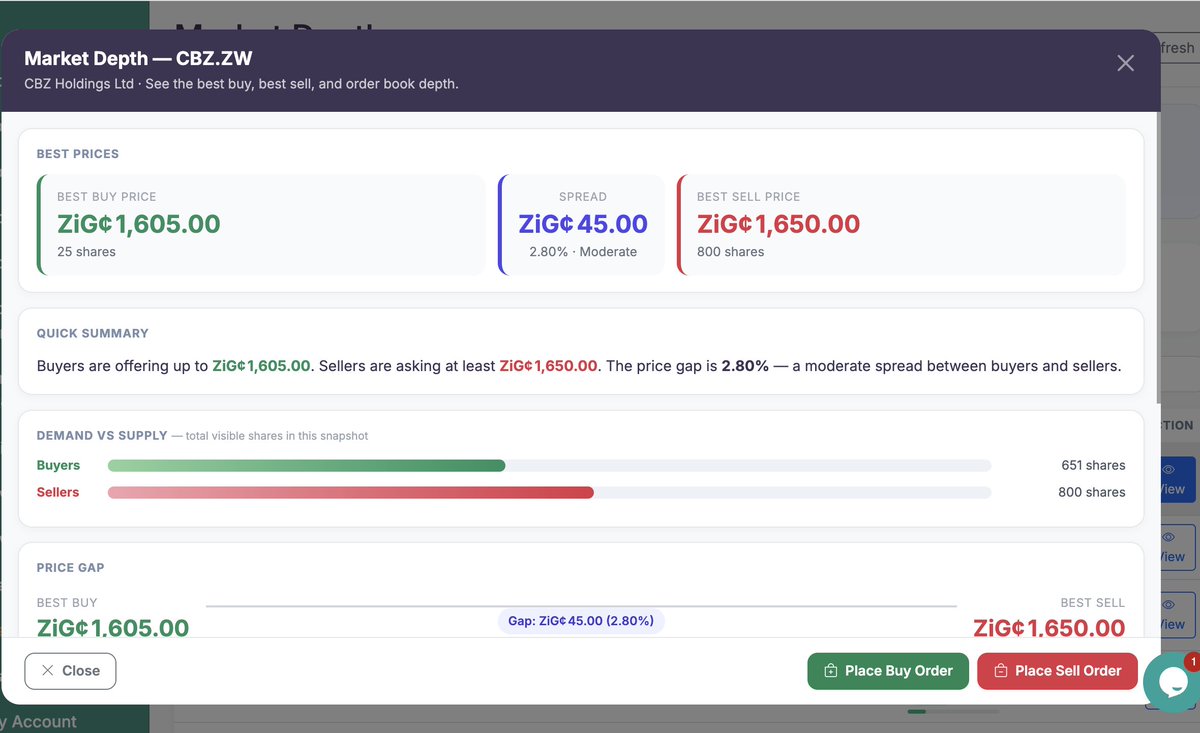Click bold '2.80%' in the summary sentence

coord(745,366)
